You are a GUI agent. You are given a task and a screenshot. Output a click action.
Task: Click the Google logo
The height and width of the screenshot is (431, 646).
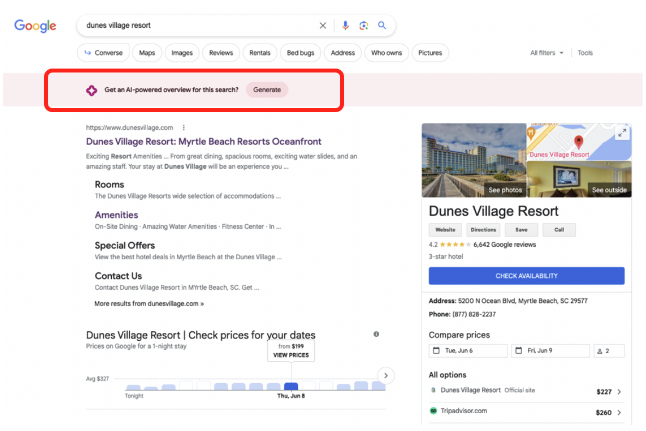(35, 26)
